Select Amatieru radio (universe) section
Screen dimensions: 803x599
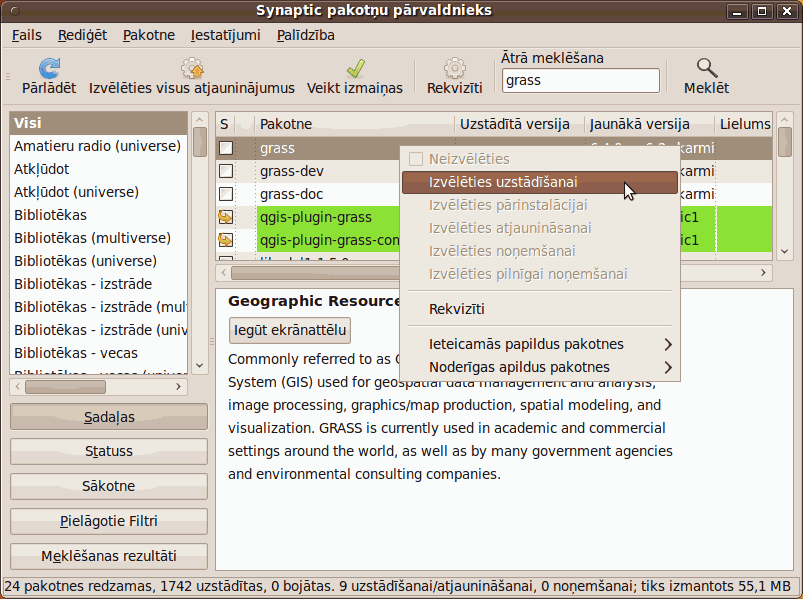98,146
